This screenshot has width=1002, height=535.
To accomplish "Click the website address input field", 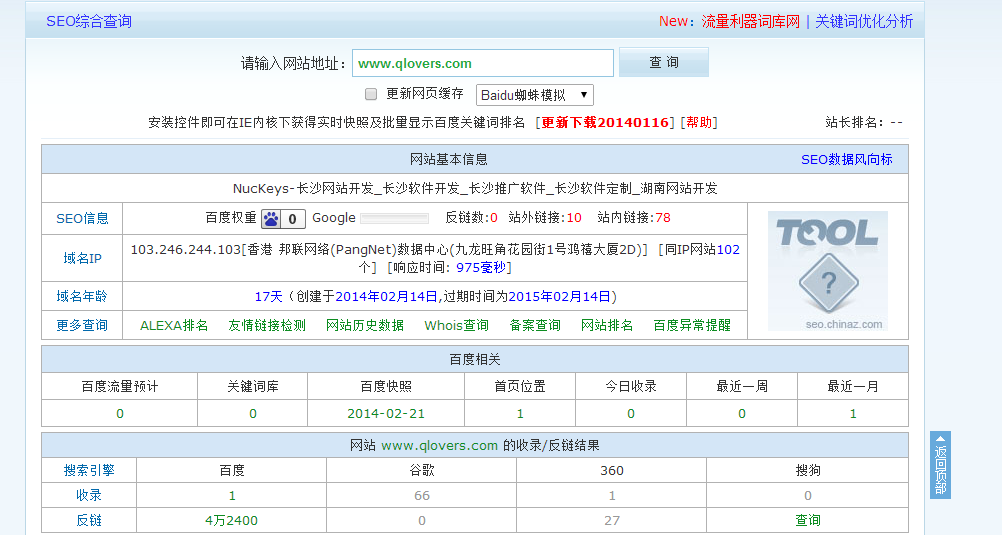I will pyautogui.click(x=482, y=63).
